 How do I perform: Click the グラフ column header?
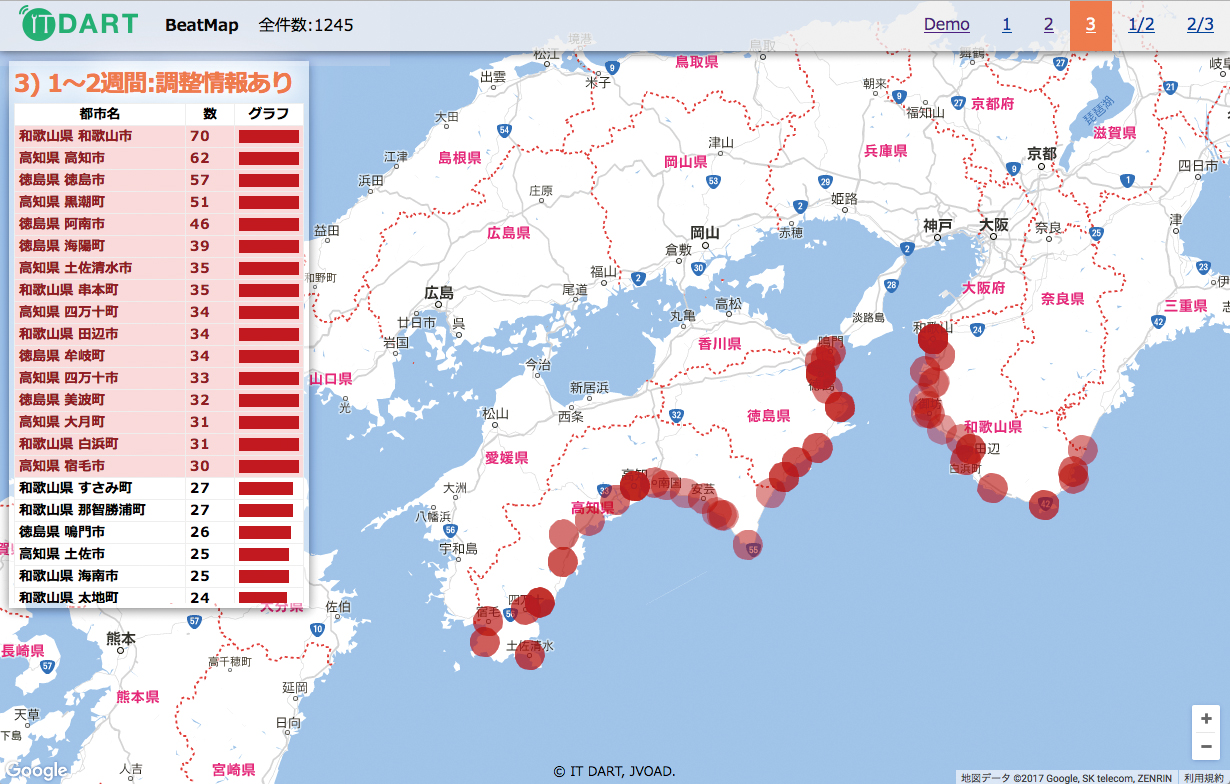click(x=268, y=114)
